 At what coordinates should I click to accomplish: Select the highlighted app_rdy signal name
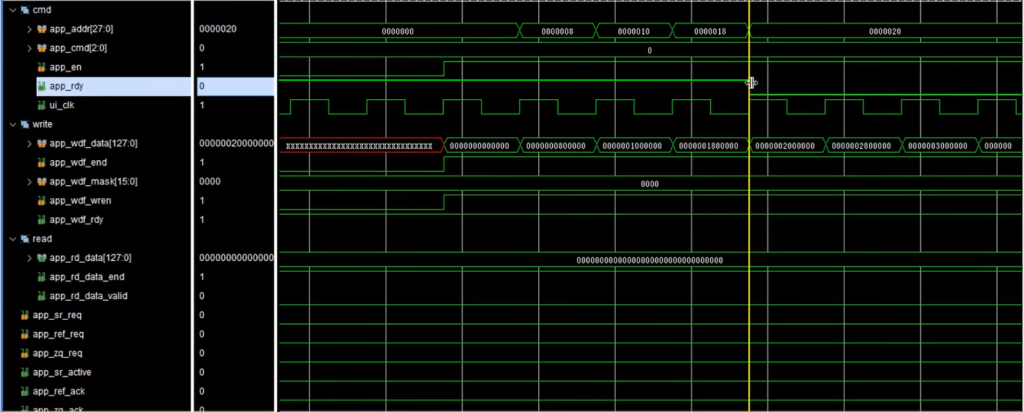pos(67,86)
